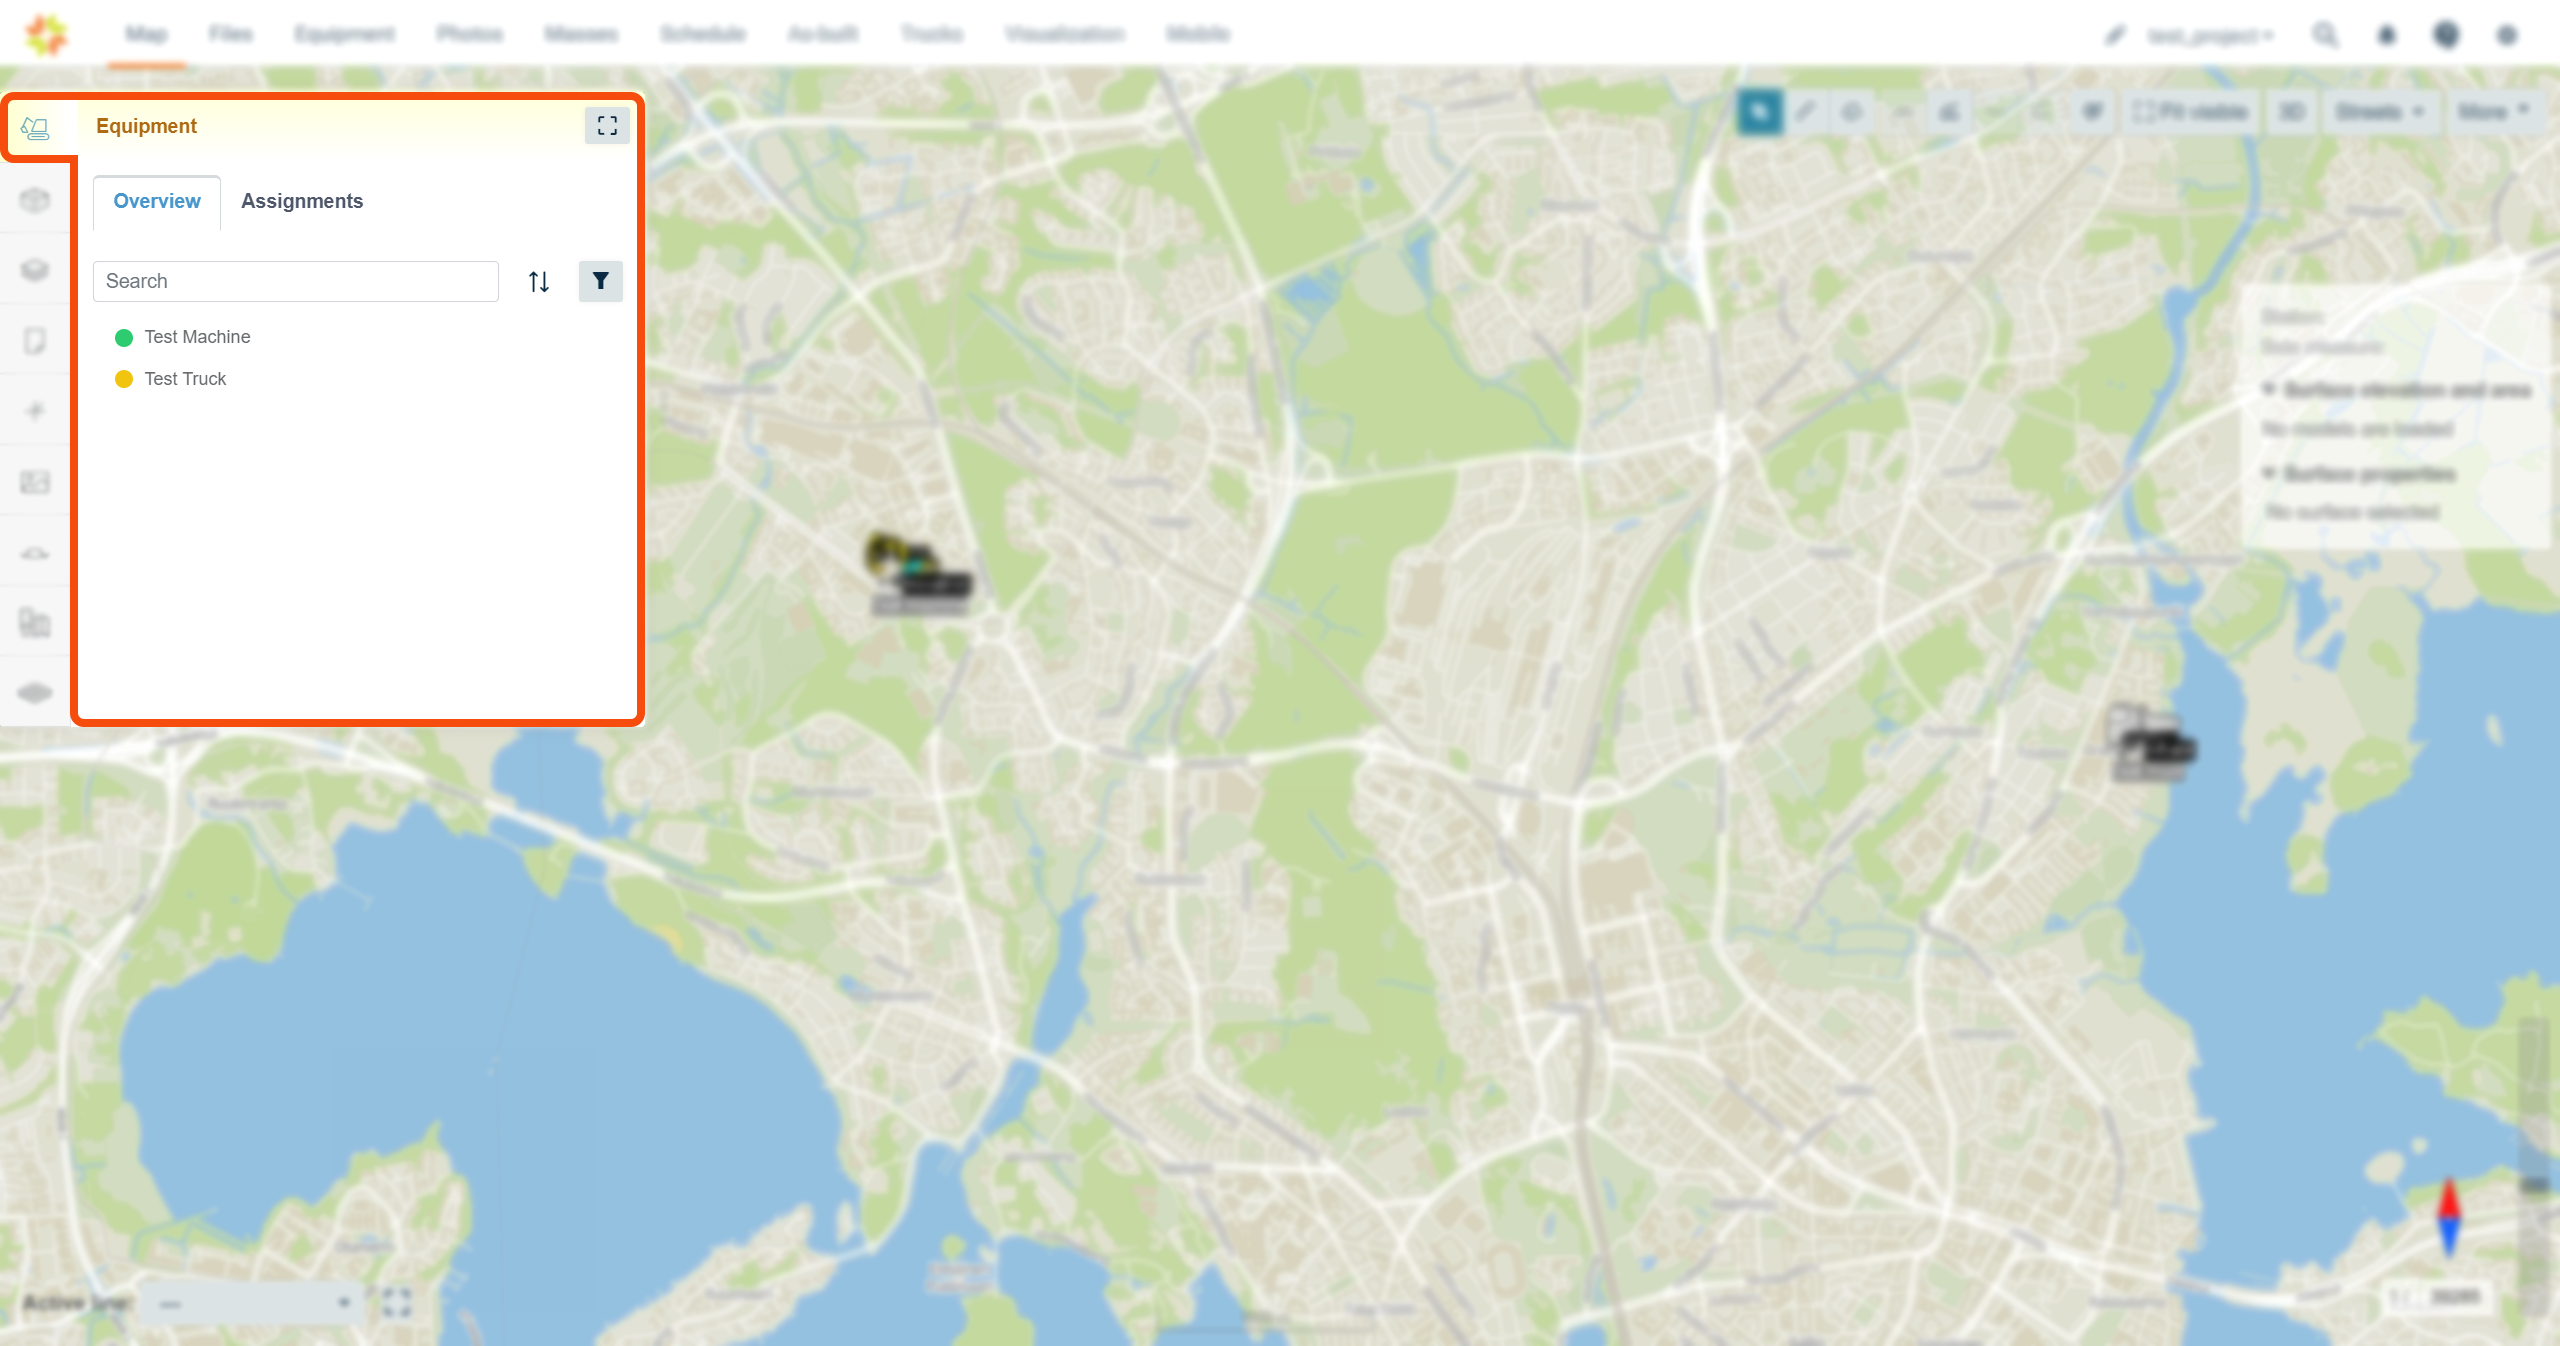This screenshot has width=2560, height=1346.
Task: Click the sort order arrows icon
Action: pyautogui.click(x=539, y=282)
